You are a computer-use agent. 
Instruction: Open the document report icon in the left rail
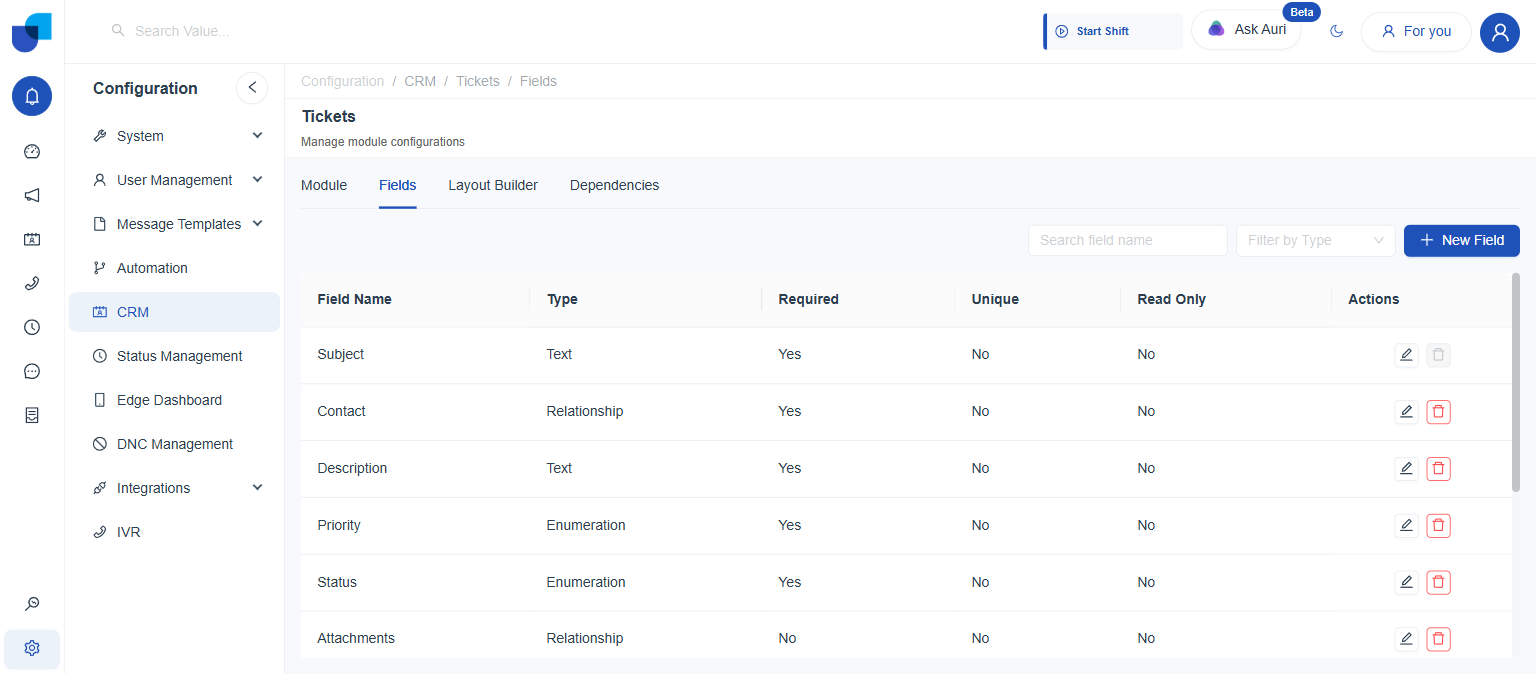[x=32, y=415]
